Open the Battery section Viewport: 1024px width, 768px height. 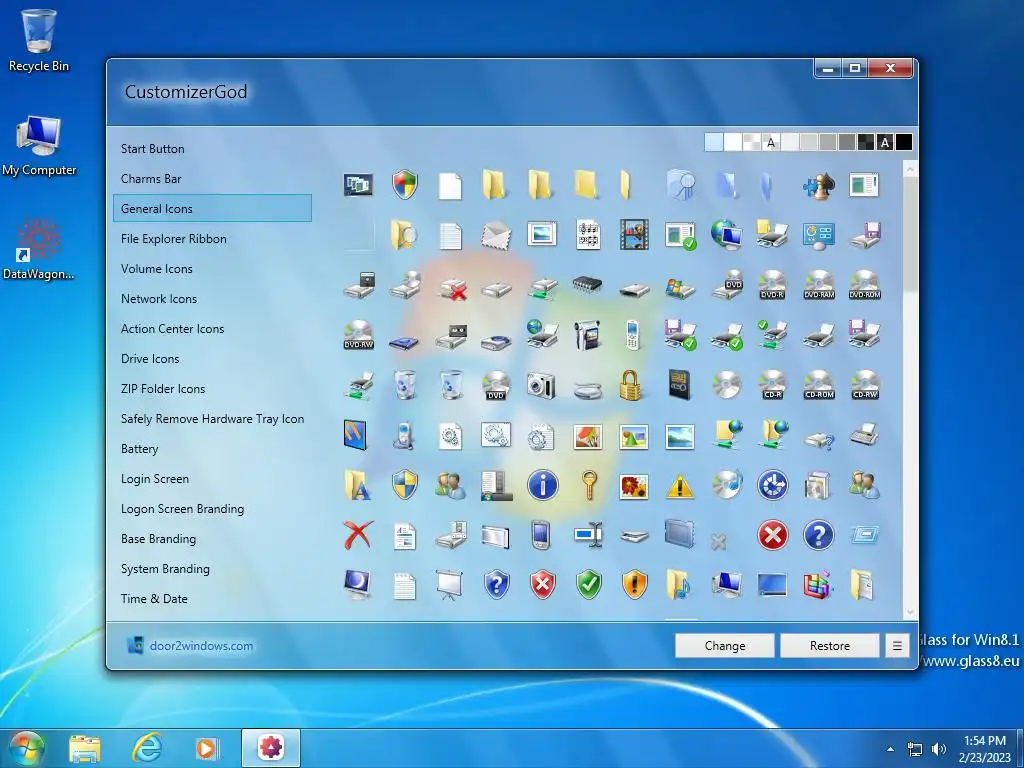point(139,449)
